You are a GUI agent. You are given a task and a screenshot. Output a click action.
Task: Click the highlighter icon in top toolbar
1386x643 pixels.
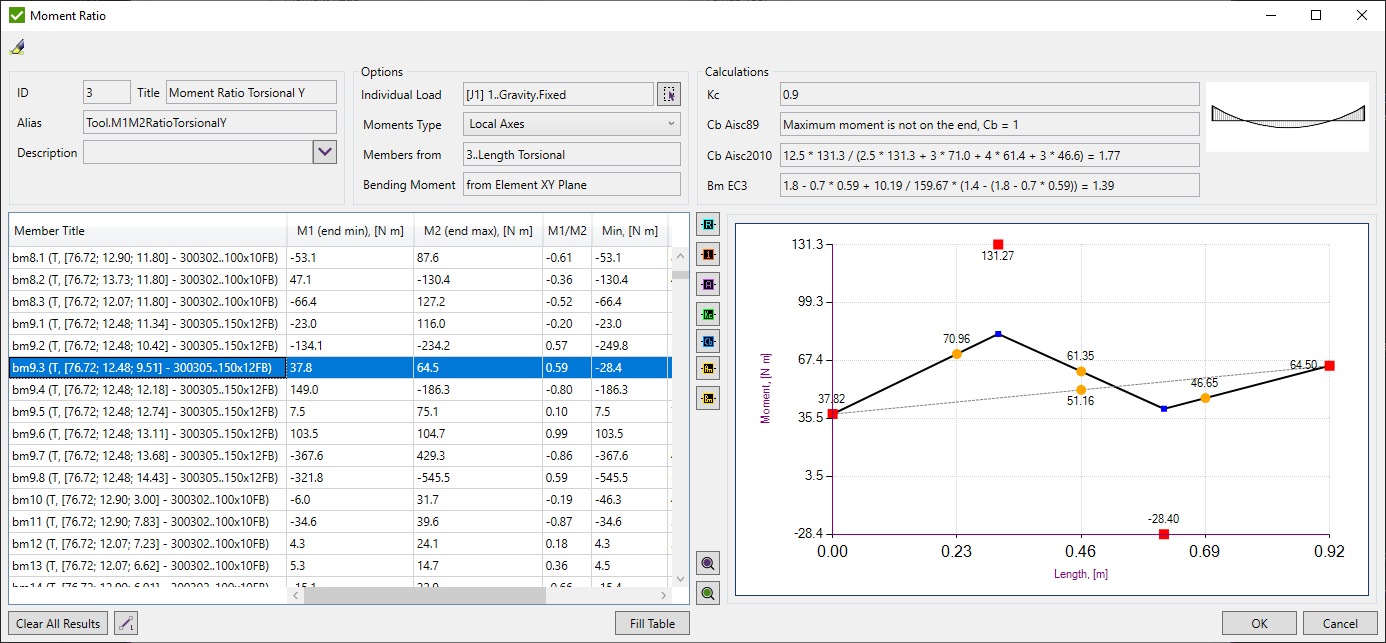[x=17, y=47]
